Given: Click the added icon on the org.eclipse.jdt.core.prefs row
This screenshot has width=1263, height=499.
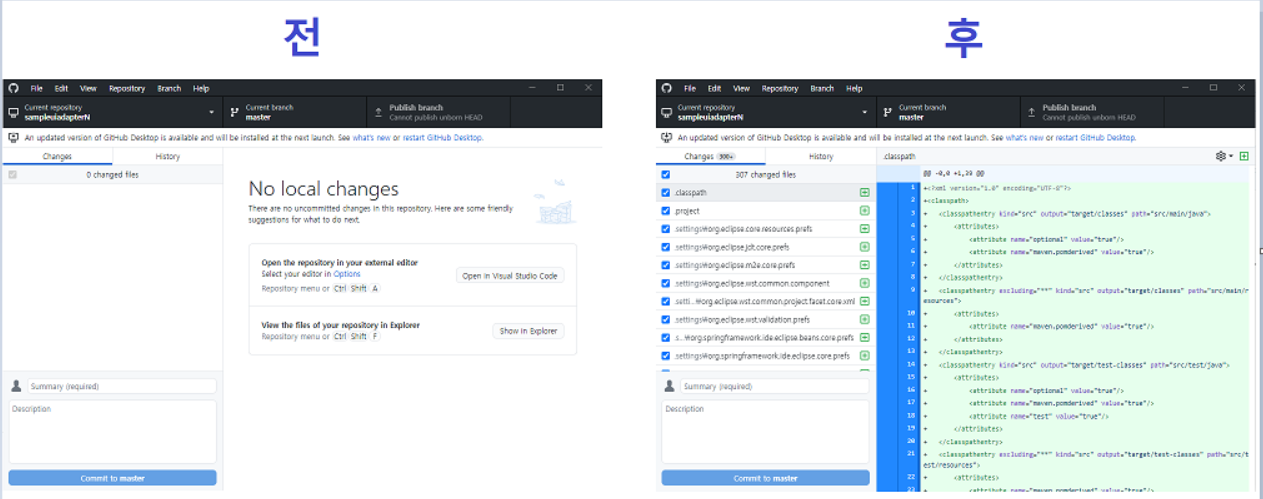Looking at the screenshot, I should point(864,247).
